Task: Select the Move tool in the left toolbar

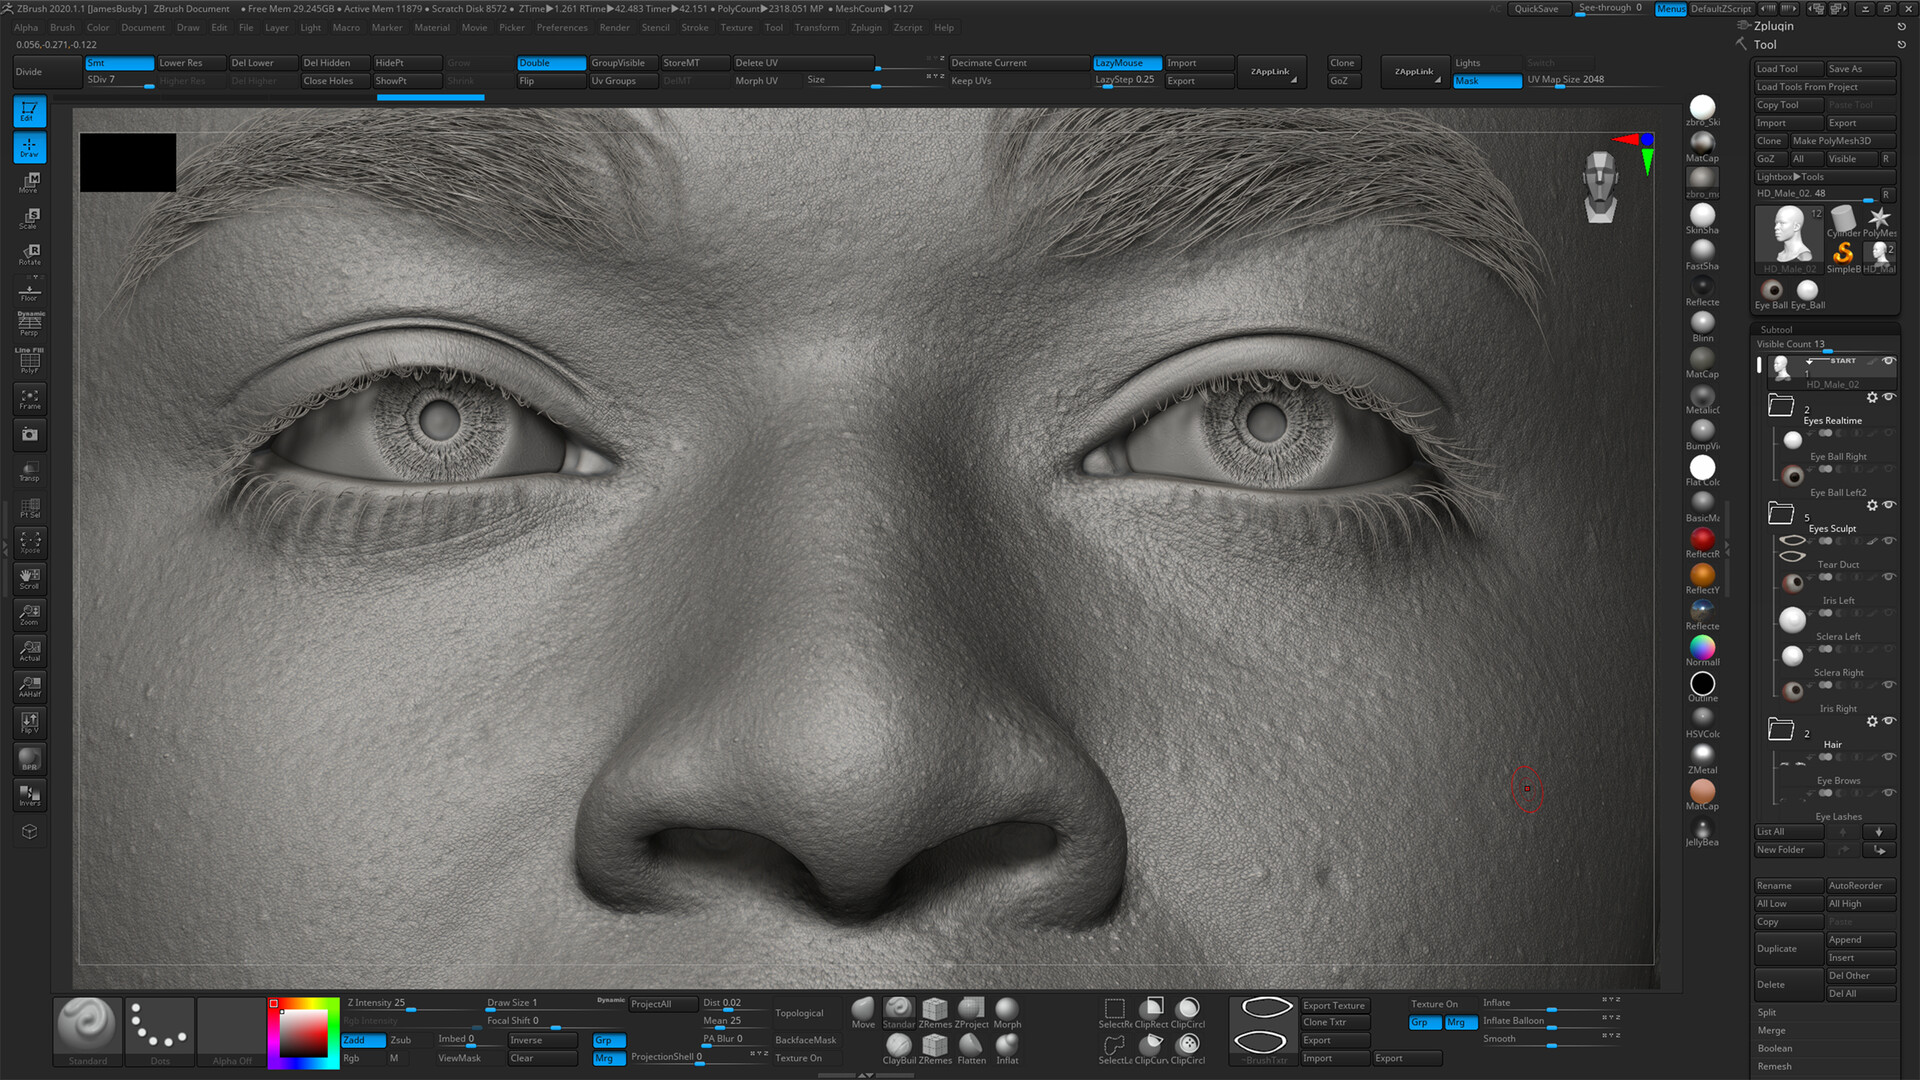Action: [29, 183]
